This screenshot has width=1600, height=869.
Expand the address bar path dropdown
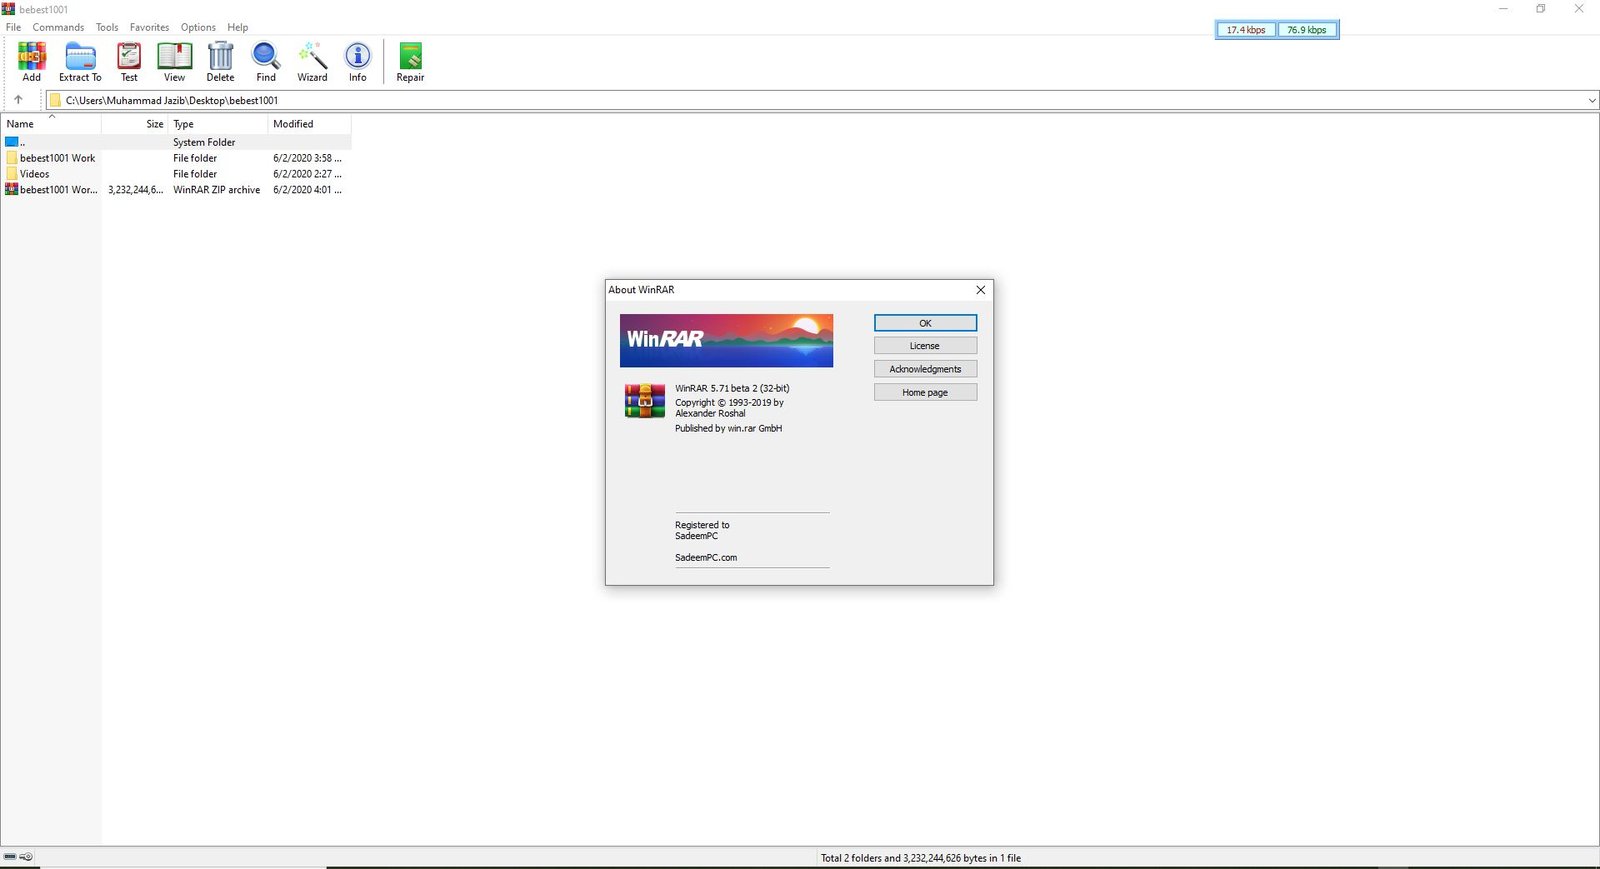(1592, 100)
